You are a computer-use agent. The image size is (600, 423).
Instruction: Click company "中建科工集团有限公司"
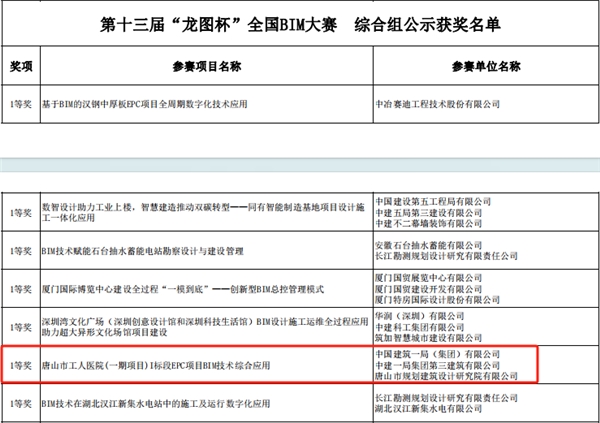[x=419, y=327]
